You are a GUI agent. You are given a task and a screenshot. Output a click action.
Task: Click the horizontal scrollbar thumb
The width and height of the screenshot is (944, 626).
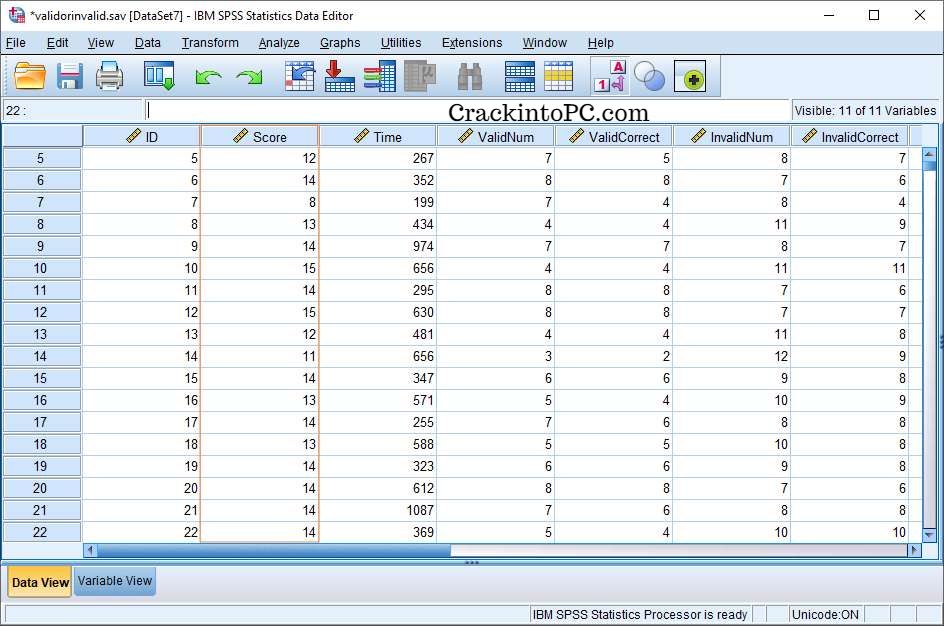tap(274, 550)
